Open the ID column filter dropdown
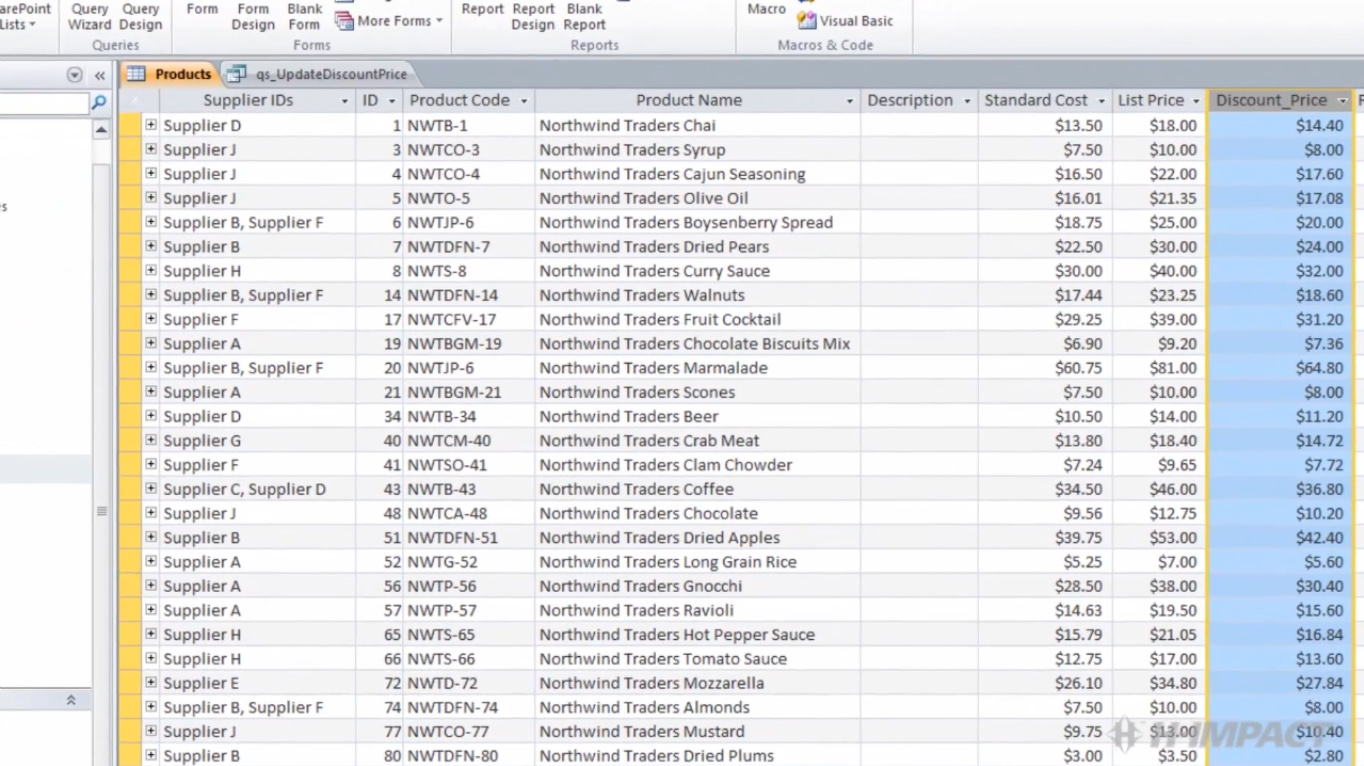Screen dimensions: 1364x766 pos(392,101)
